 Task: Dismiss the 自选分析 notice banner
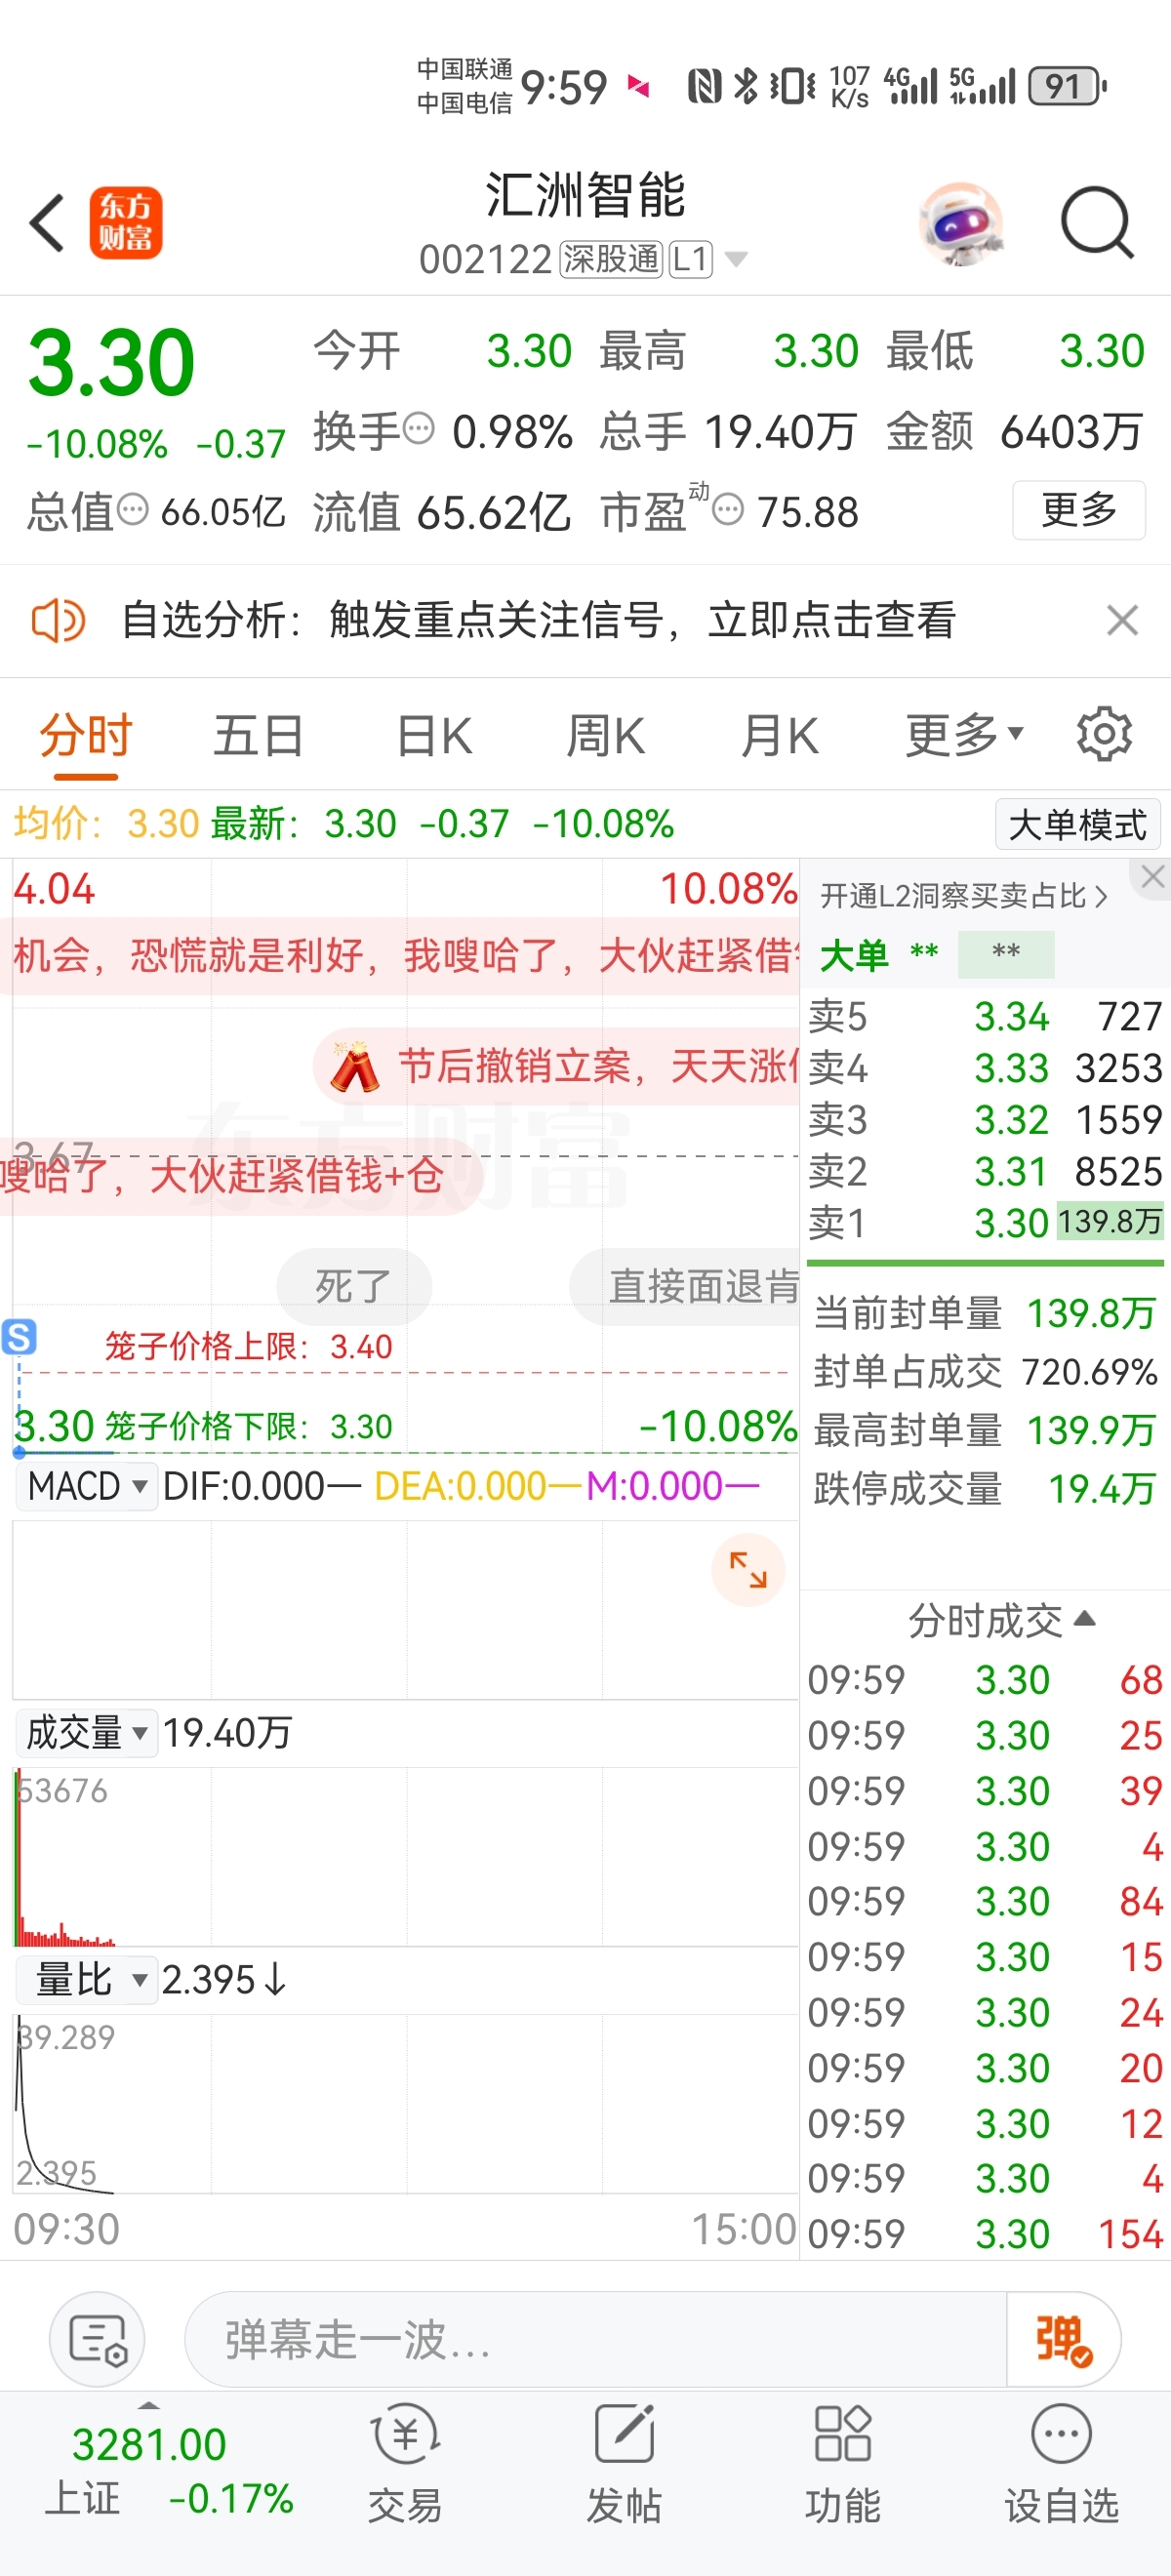pos(1122,620)
